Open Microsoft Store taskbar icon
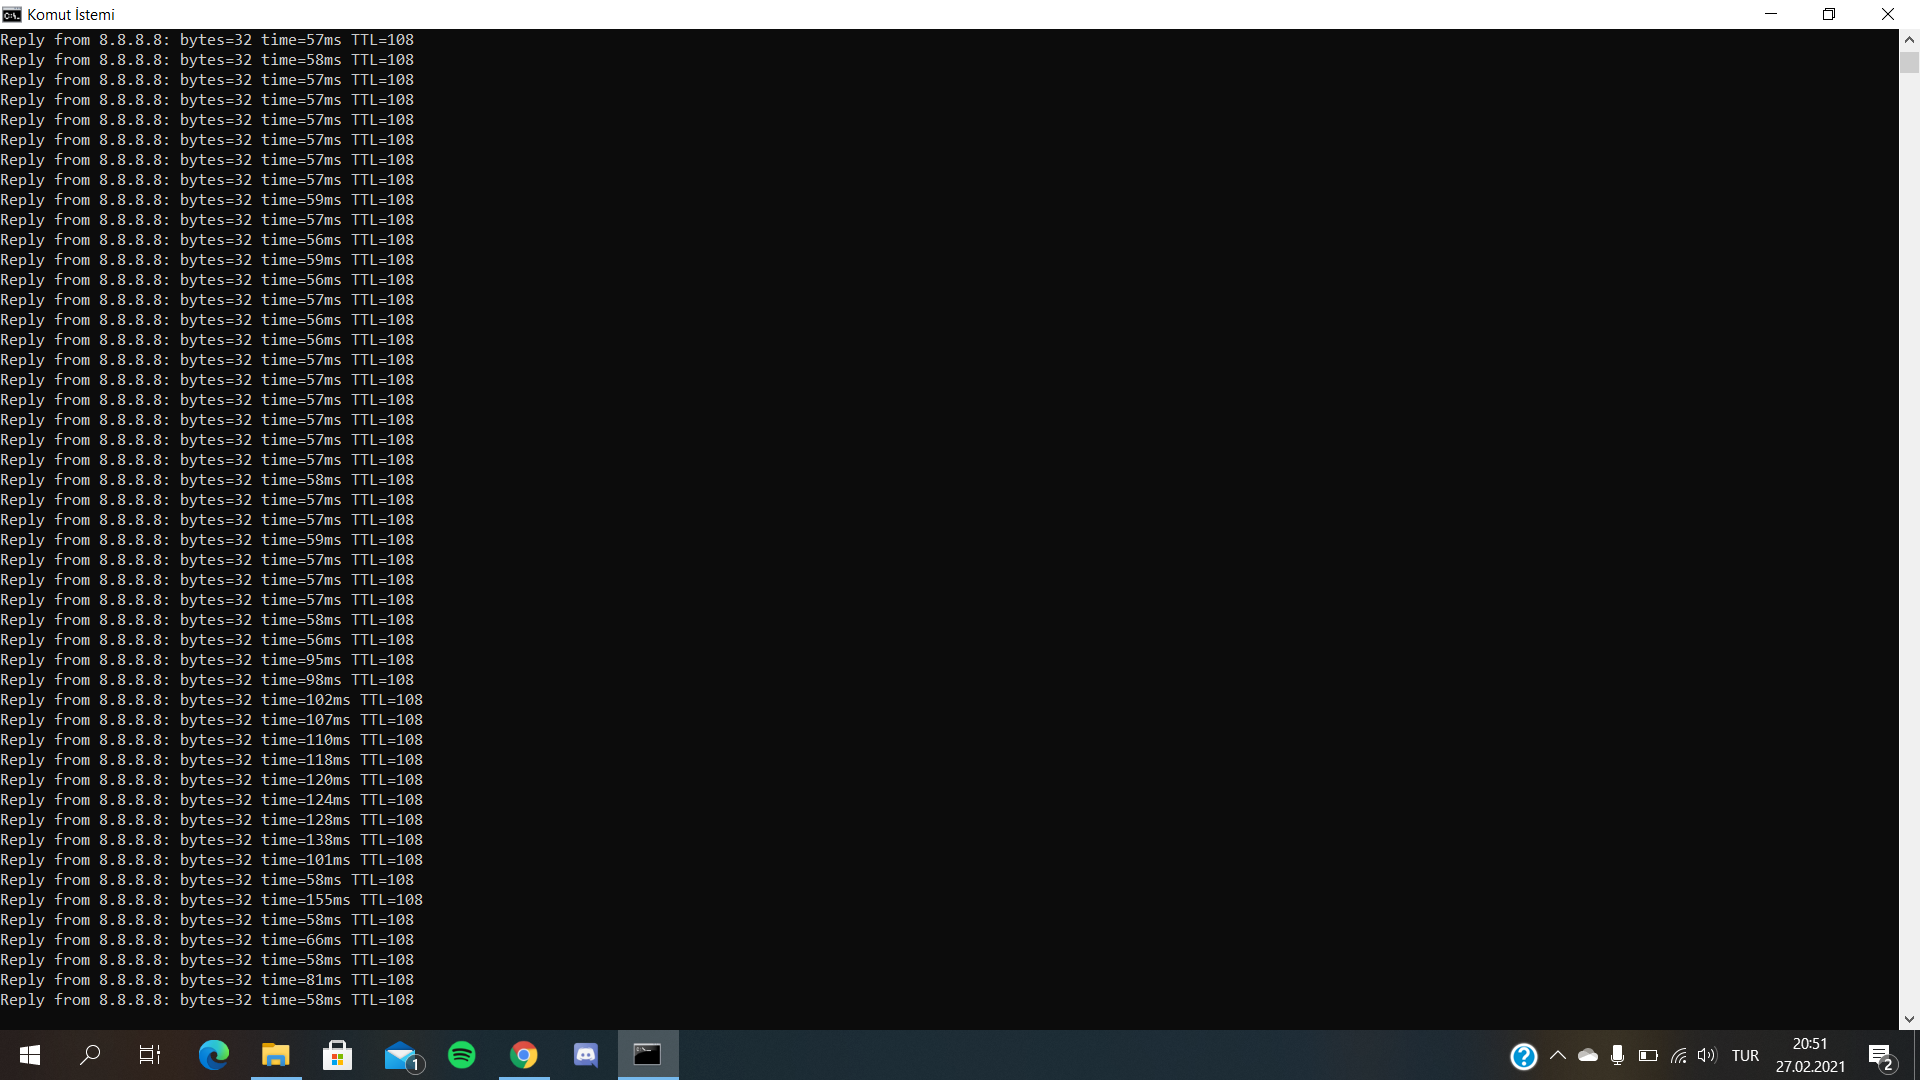 (337, 1055)
